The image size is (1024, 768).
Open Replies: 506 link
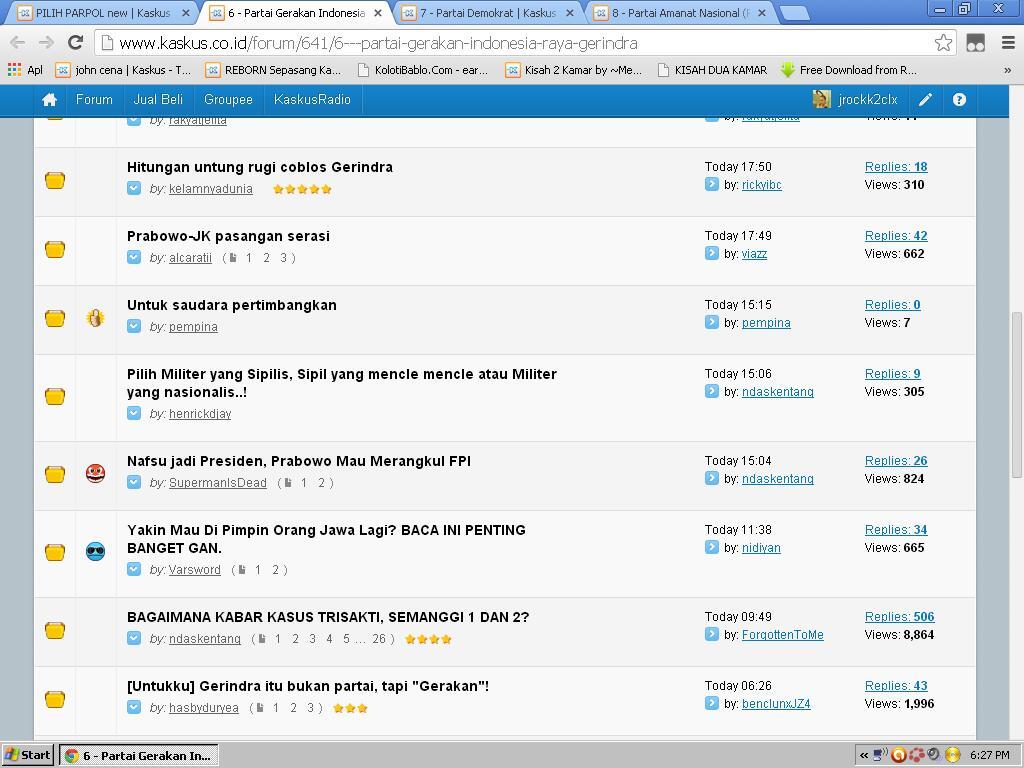click(x=899, y=616)
